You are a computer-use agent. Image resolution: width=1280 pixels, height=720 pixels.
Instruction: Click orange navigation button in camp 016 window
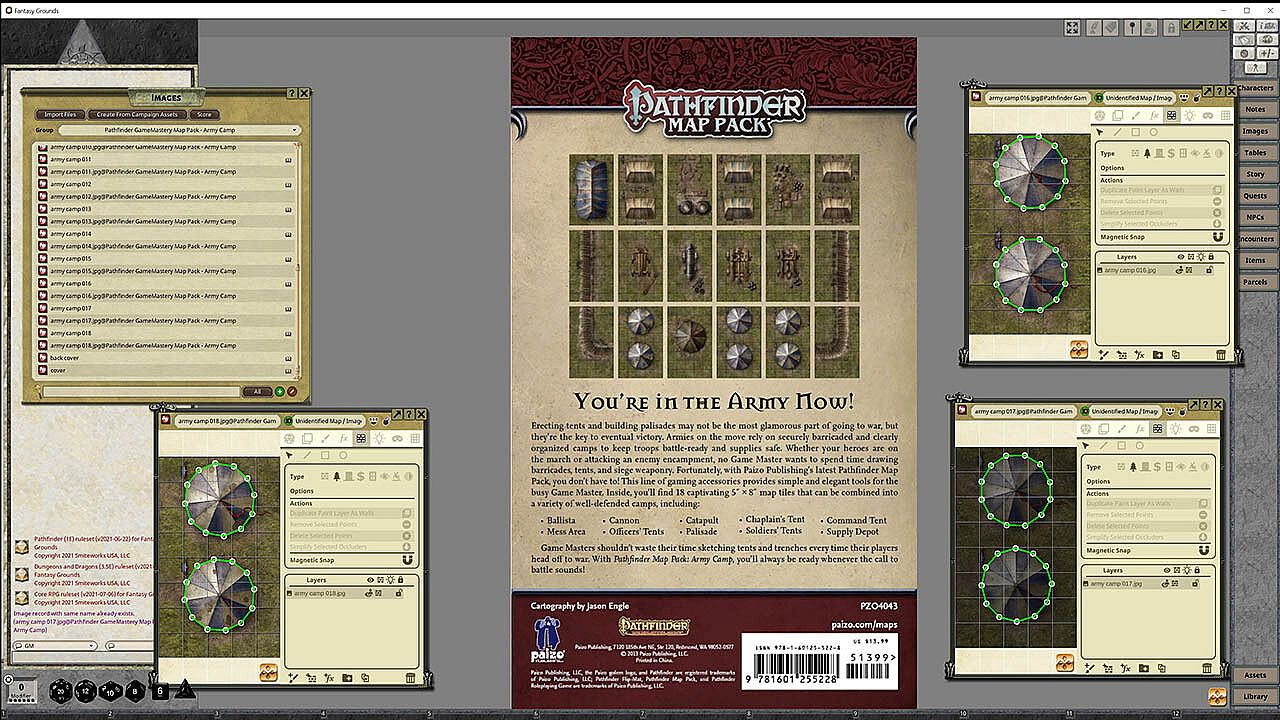tap(1079, 349)
